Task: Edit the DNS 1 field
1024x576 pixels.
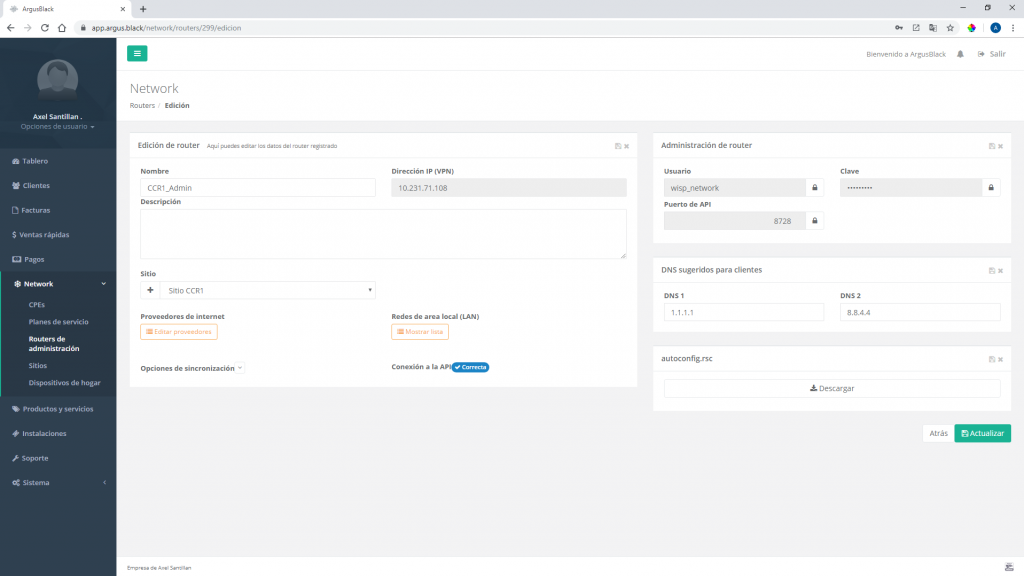Action: click(x=744, y=312)
